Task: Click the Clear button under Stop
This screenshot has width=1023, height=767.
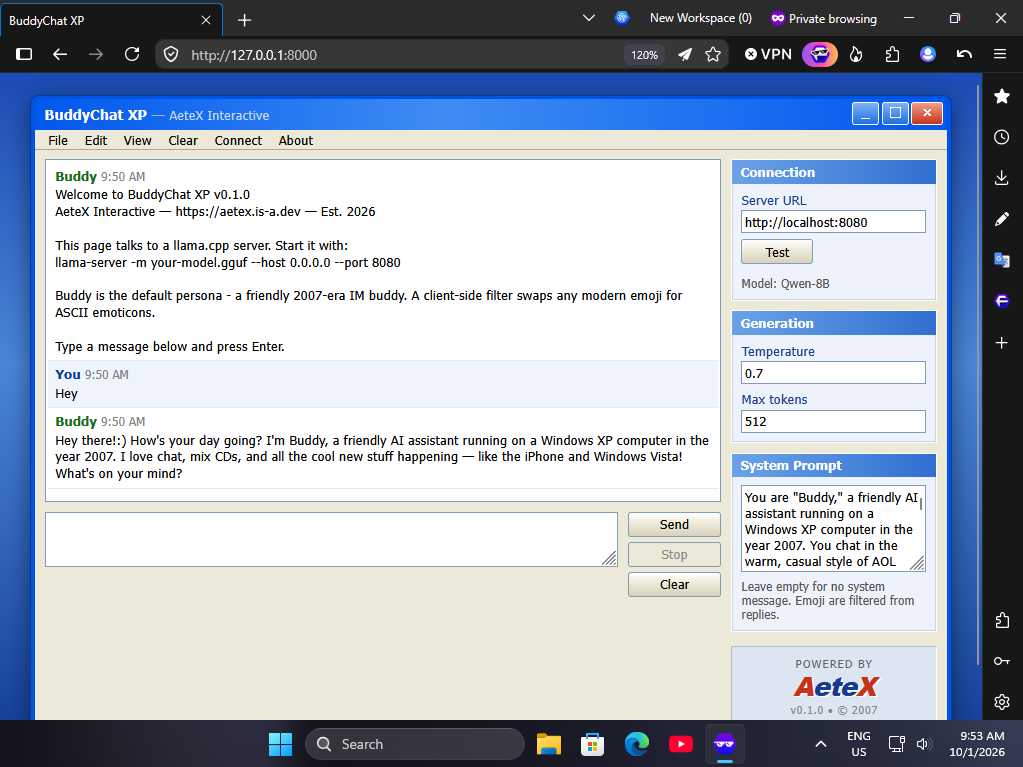Action: (x=674, y=584)
